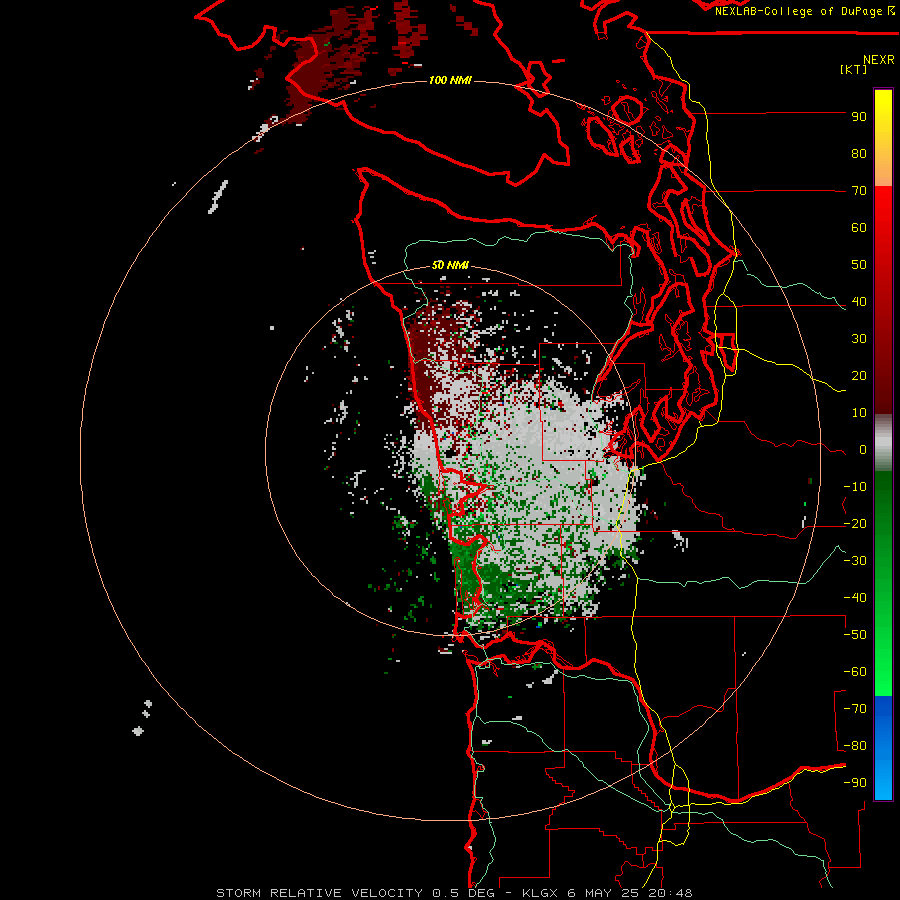
Task: Click the -50 value on the velocity scale
Action: [855, 635]
